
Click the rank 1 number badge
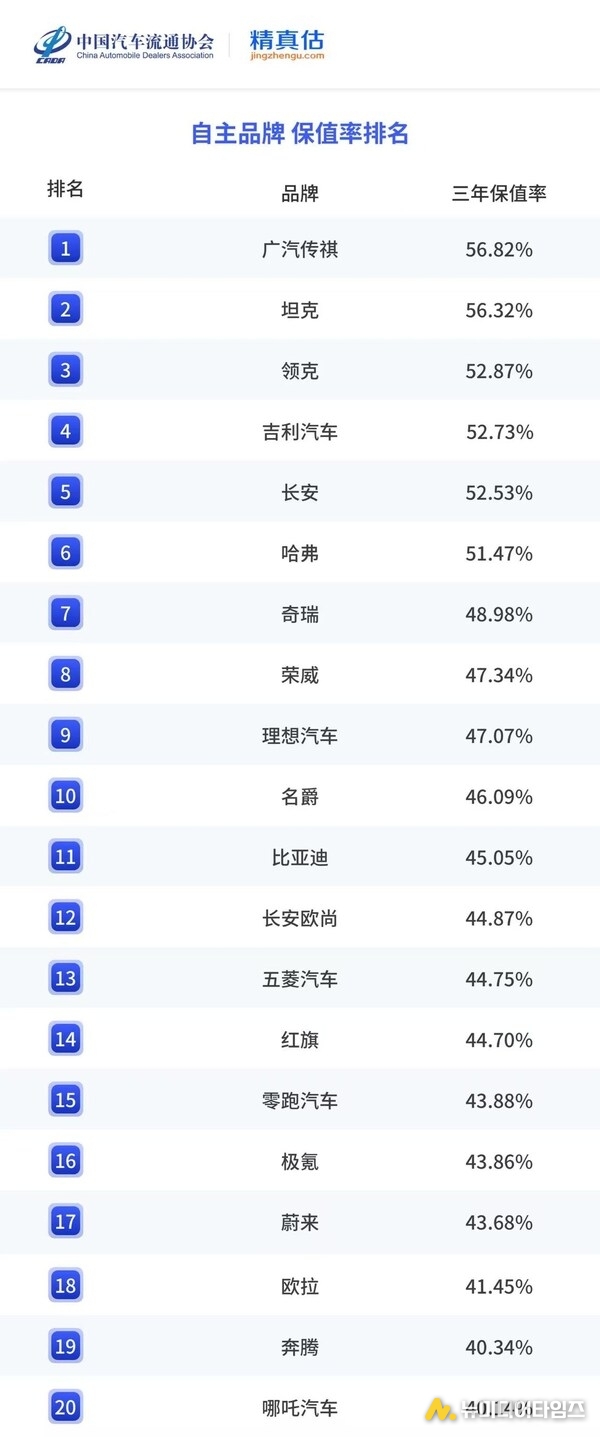[65, 247]
